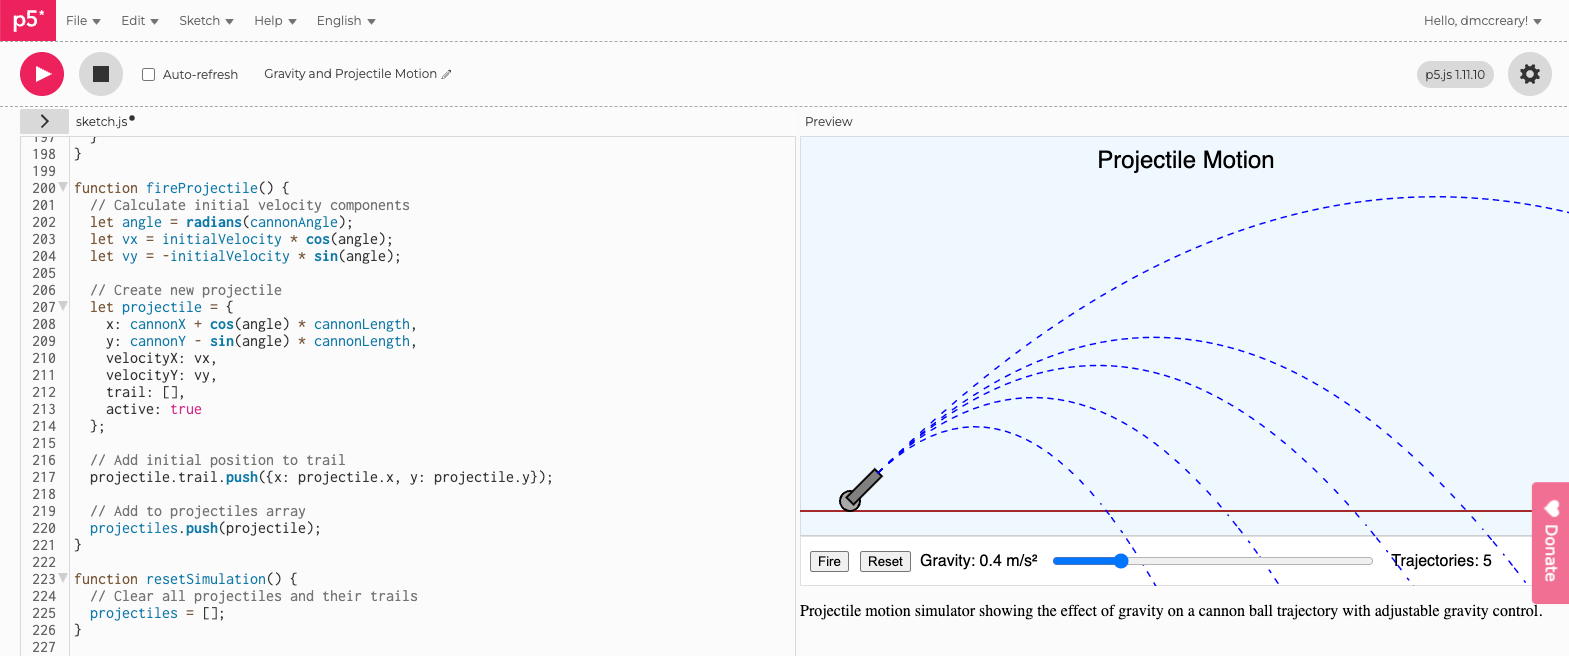Collapse the resetSimulation function code block
This screenshot has width=1569, height=656.
tap(64, 578)
